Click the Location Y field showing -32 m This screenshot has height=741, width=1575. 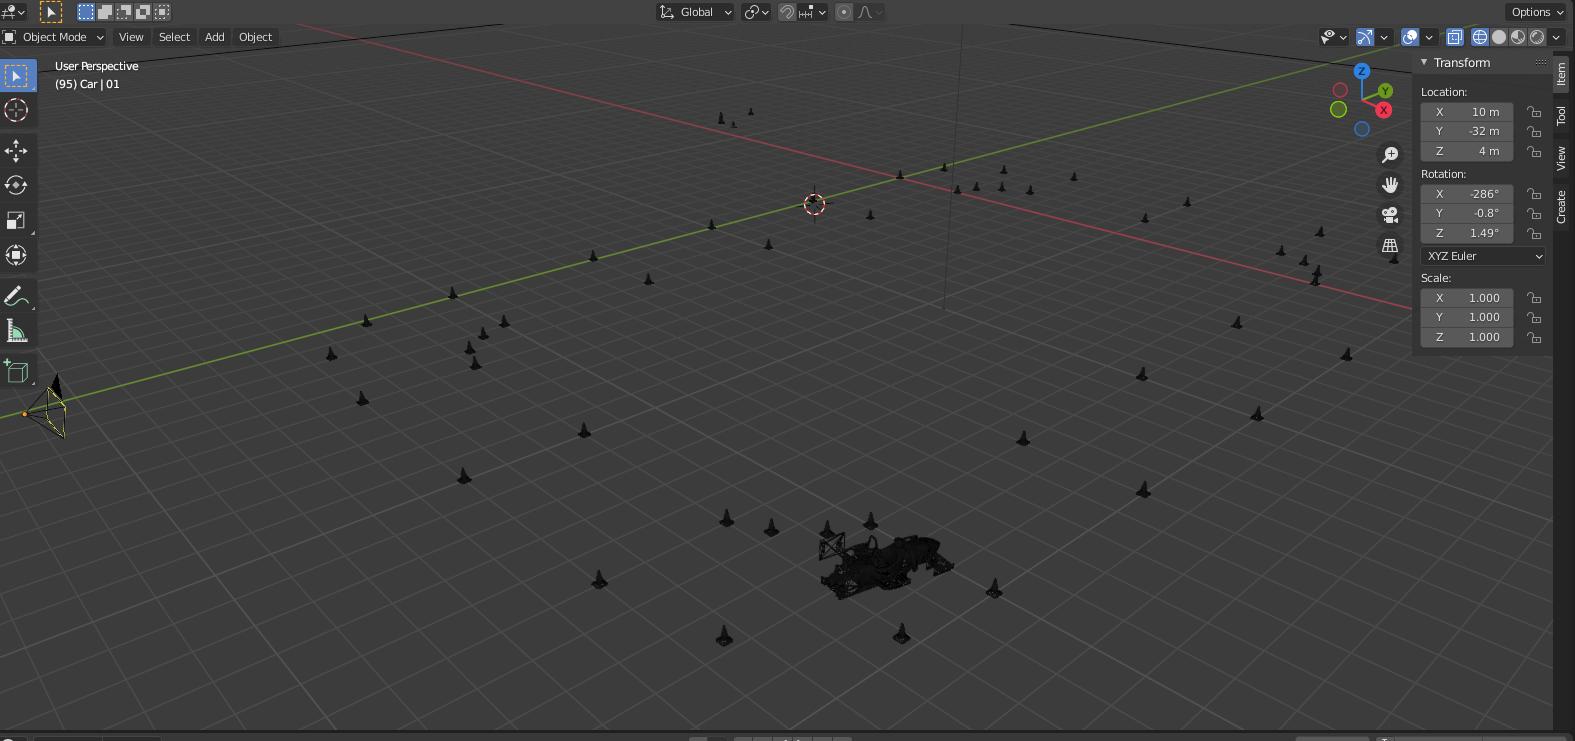[1467, 131]
